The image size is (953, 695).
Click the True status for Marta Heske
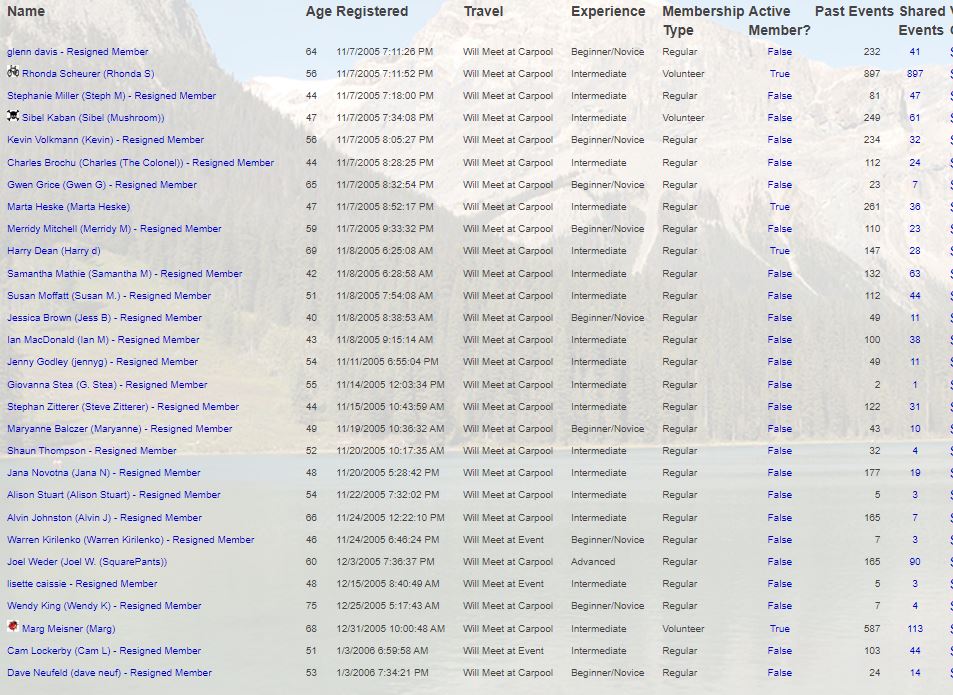(x=780, y=207)
